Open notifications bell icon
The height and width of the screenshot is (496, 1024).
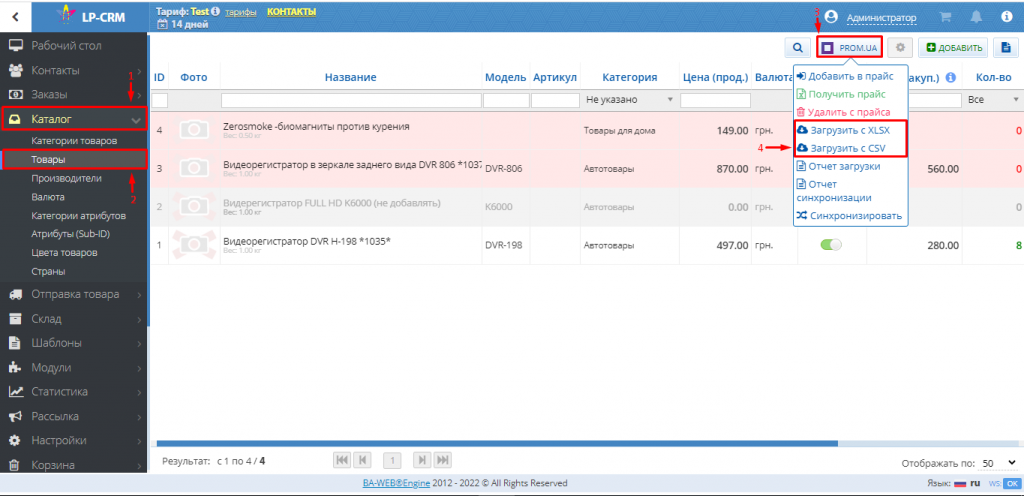(x=976, y=17)
